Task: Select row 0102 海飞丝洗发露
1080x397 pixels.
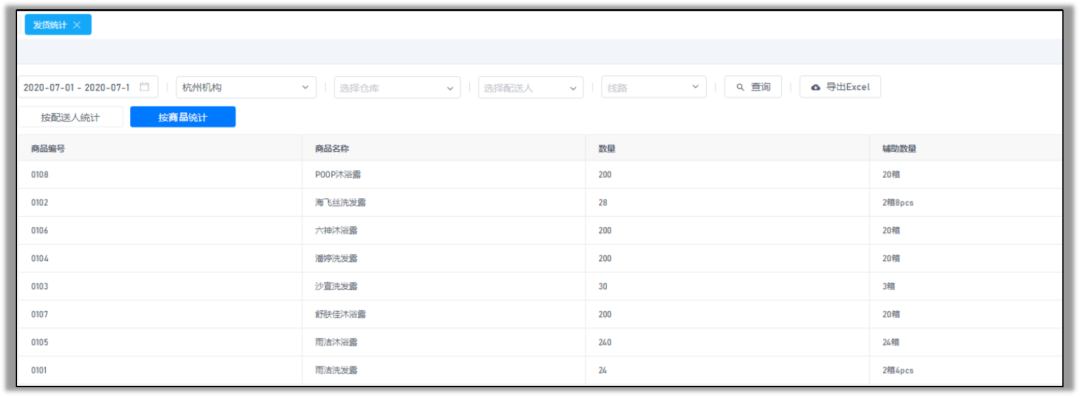Action: tap(540, 203)
